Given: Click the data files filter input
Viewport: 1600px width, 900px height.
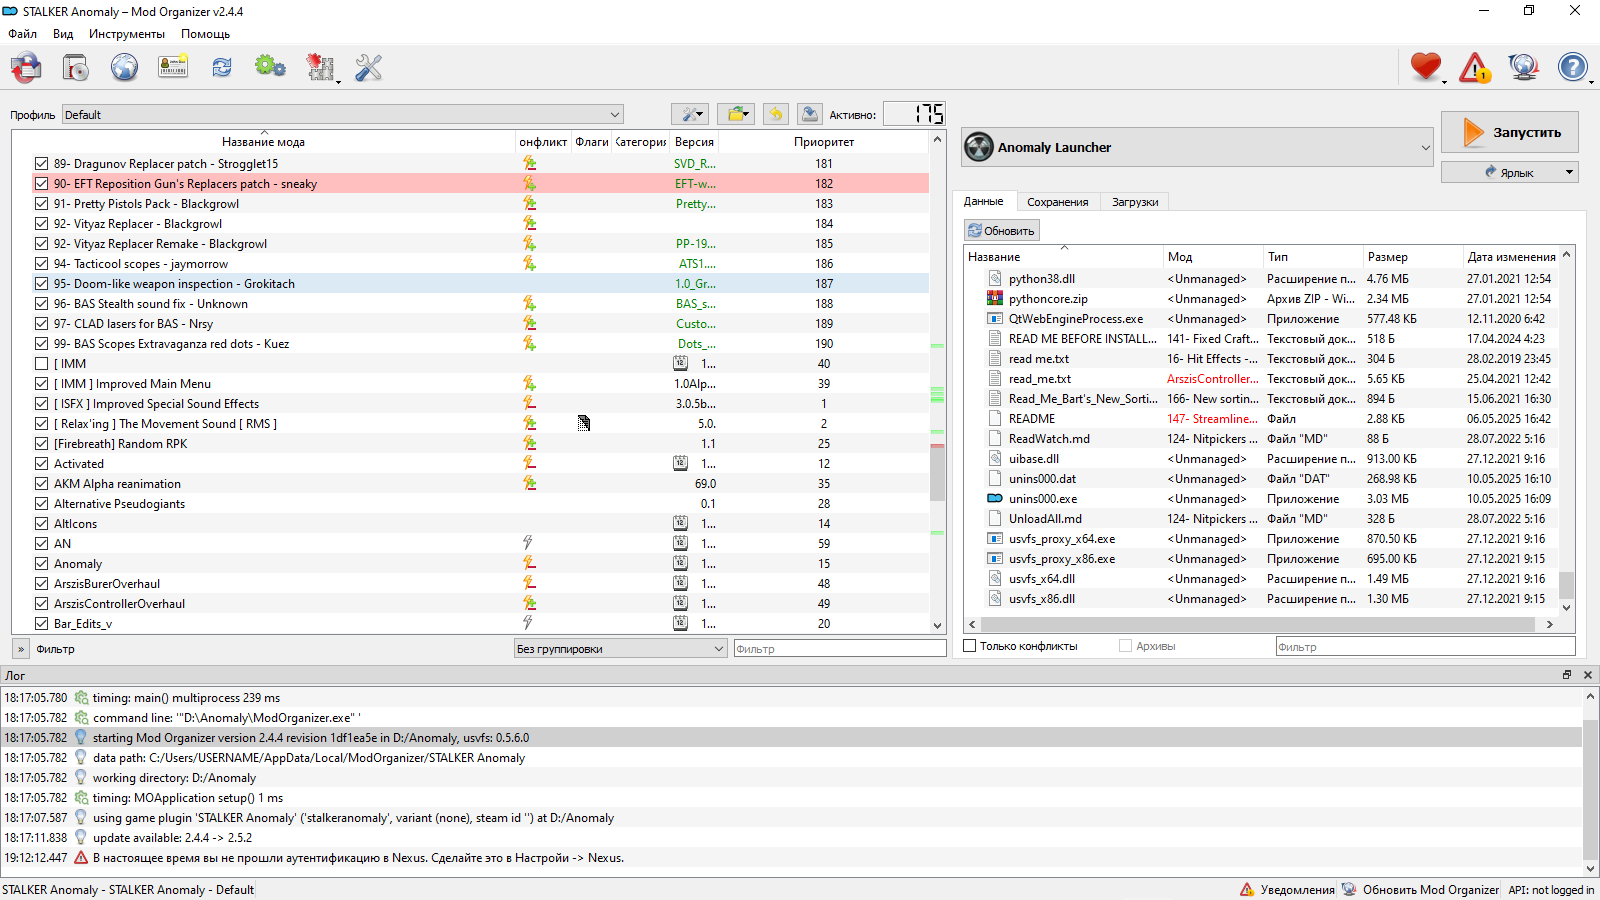Looking at the screenshot, I should click(x=1425, y=646).
